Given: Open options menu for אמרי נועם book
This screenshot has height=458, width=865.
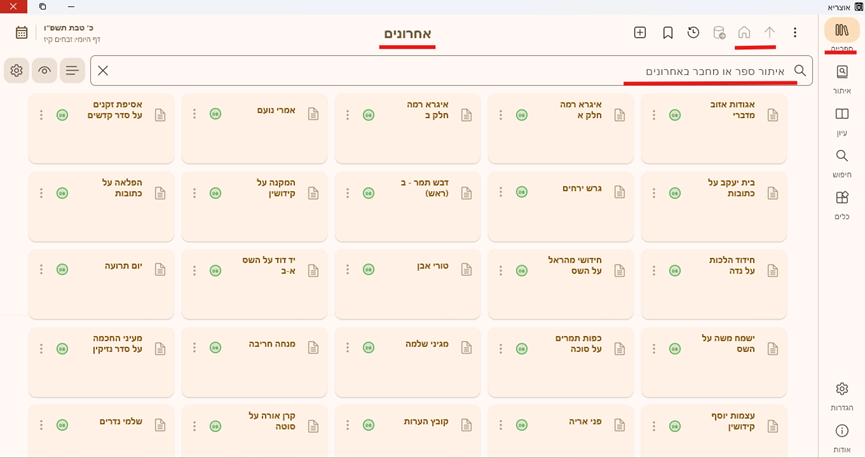Looking at the screenshot, I should [194, 114].
